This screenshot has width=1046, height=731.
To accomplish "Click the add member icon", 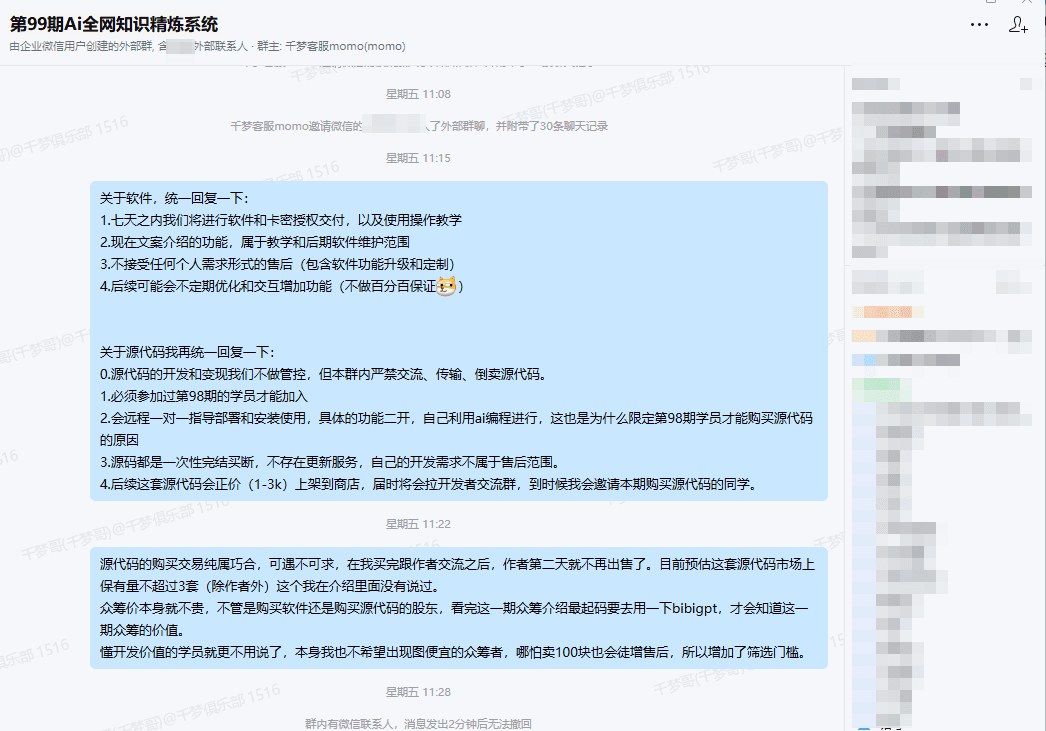I will coord(1018,25).
